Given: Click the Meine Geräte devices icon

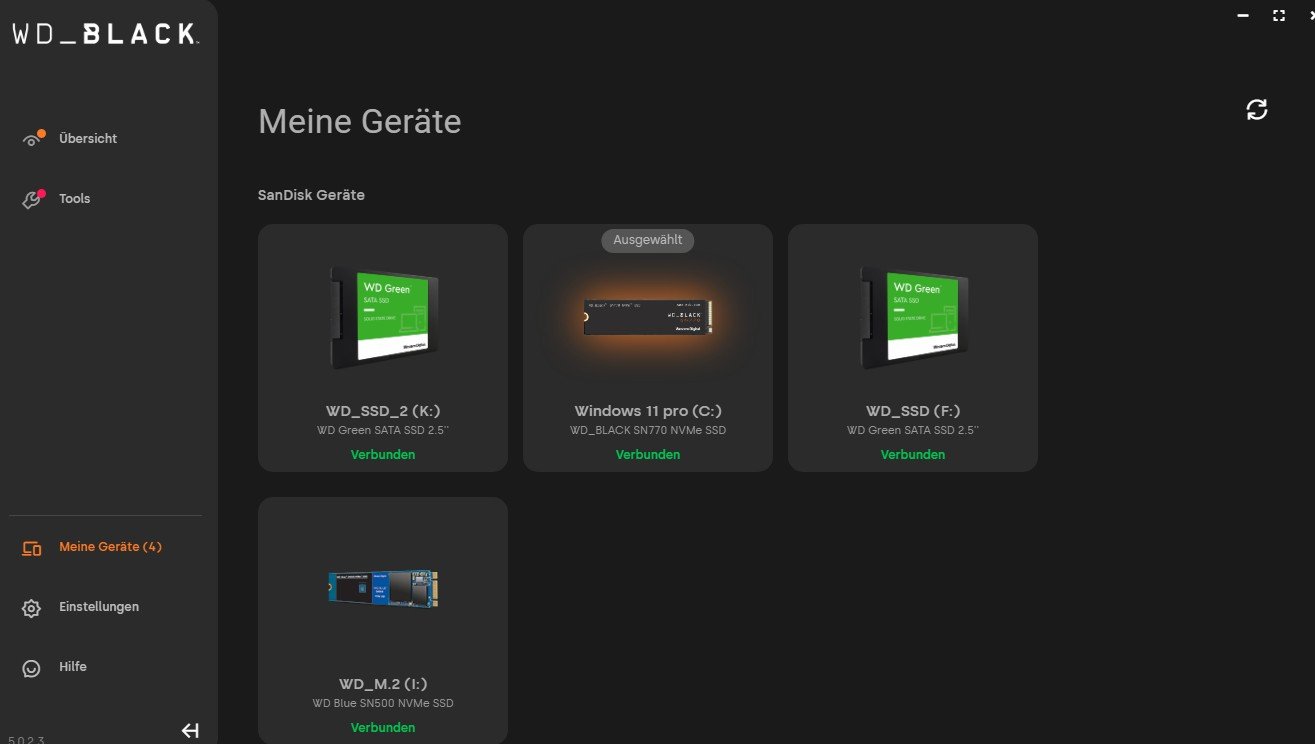Looking at the screenshot, I should point(32,547).
